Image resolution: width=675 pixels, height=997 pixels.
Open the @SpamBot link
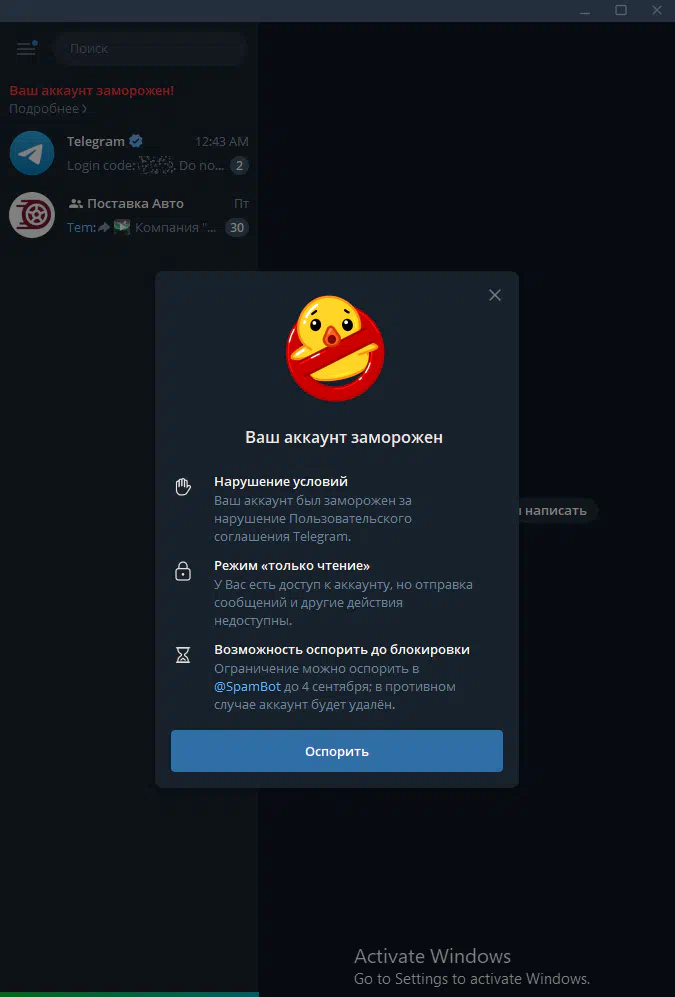point(247,687)
